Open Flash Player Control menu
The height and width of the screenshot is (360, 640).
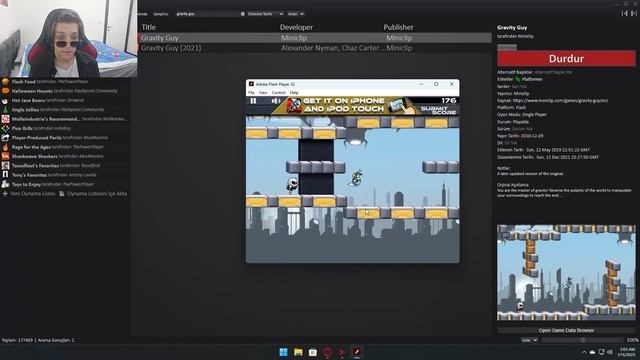click(279, 93)
